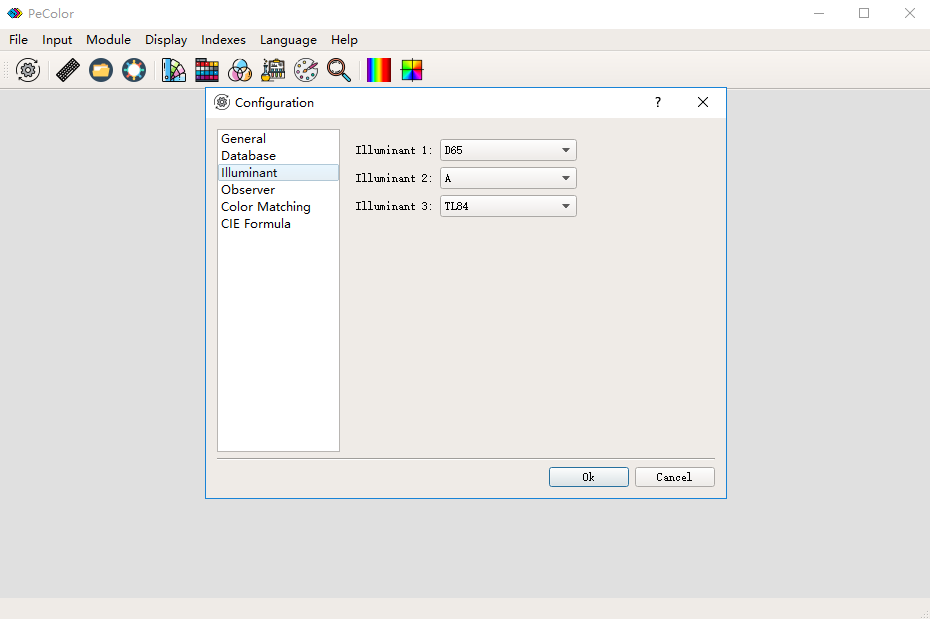Click the Cancel button
Viewport: 930px width, 619px height.
[674, 477]
